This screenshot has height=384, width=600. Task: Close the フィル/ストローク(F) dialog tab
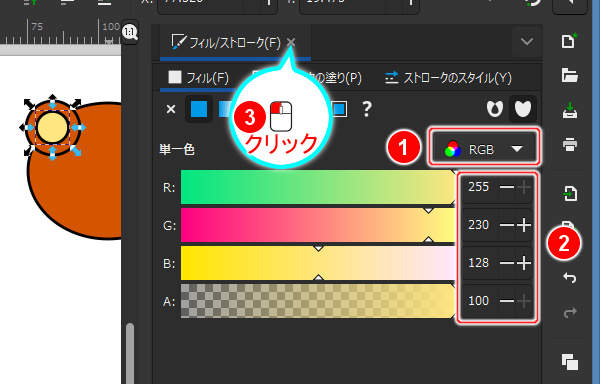[291, 42]
